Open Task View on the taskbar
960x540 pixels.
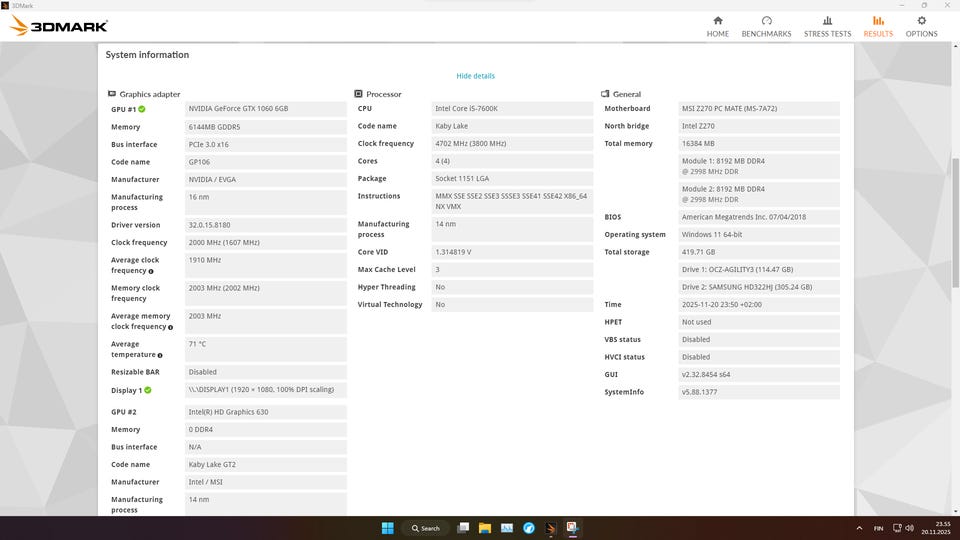pyautogui.click(x=463, y=528)
